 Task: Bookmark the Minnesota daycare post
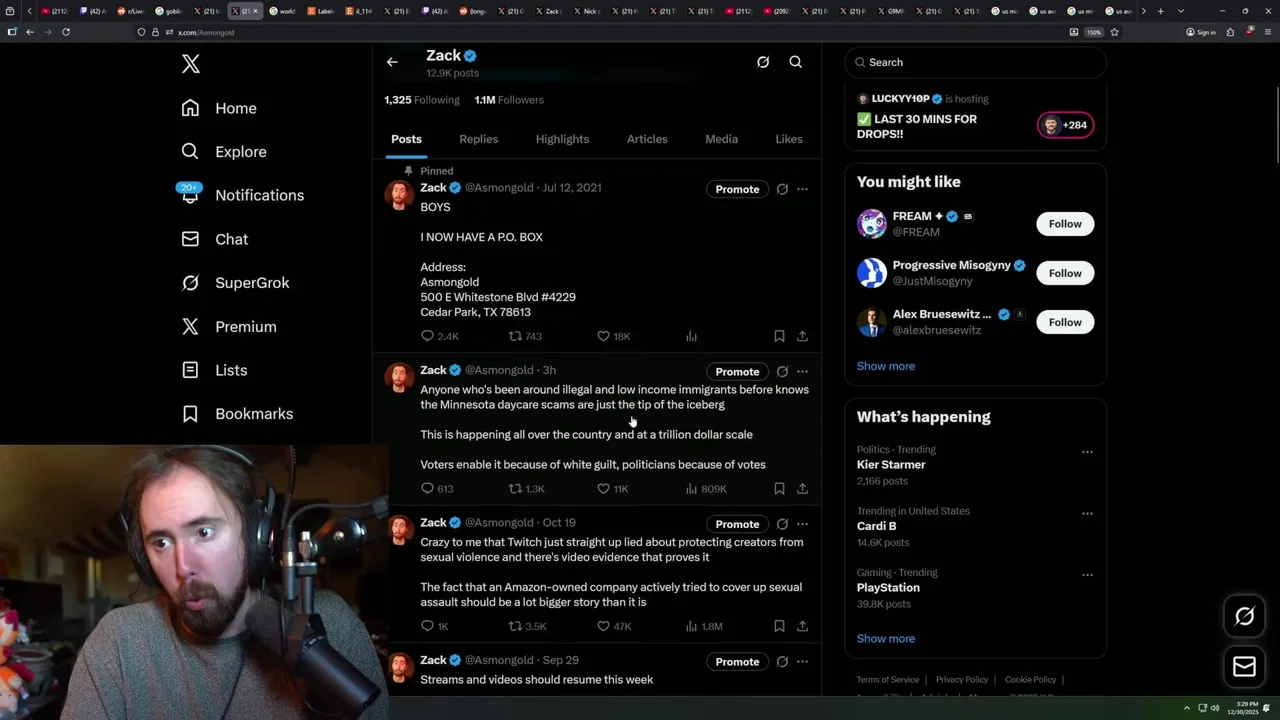click(x=779, y=489)
